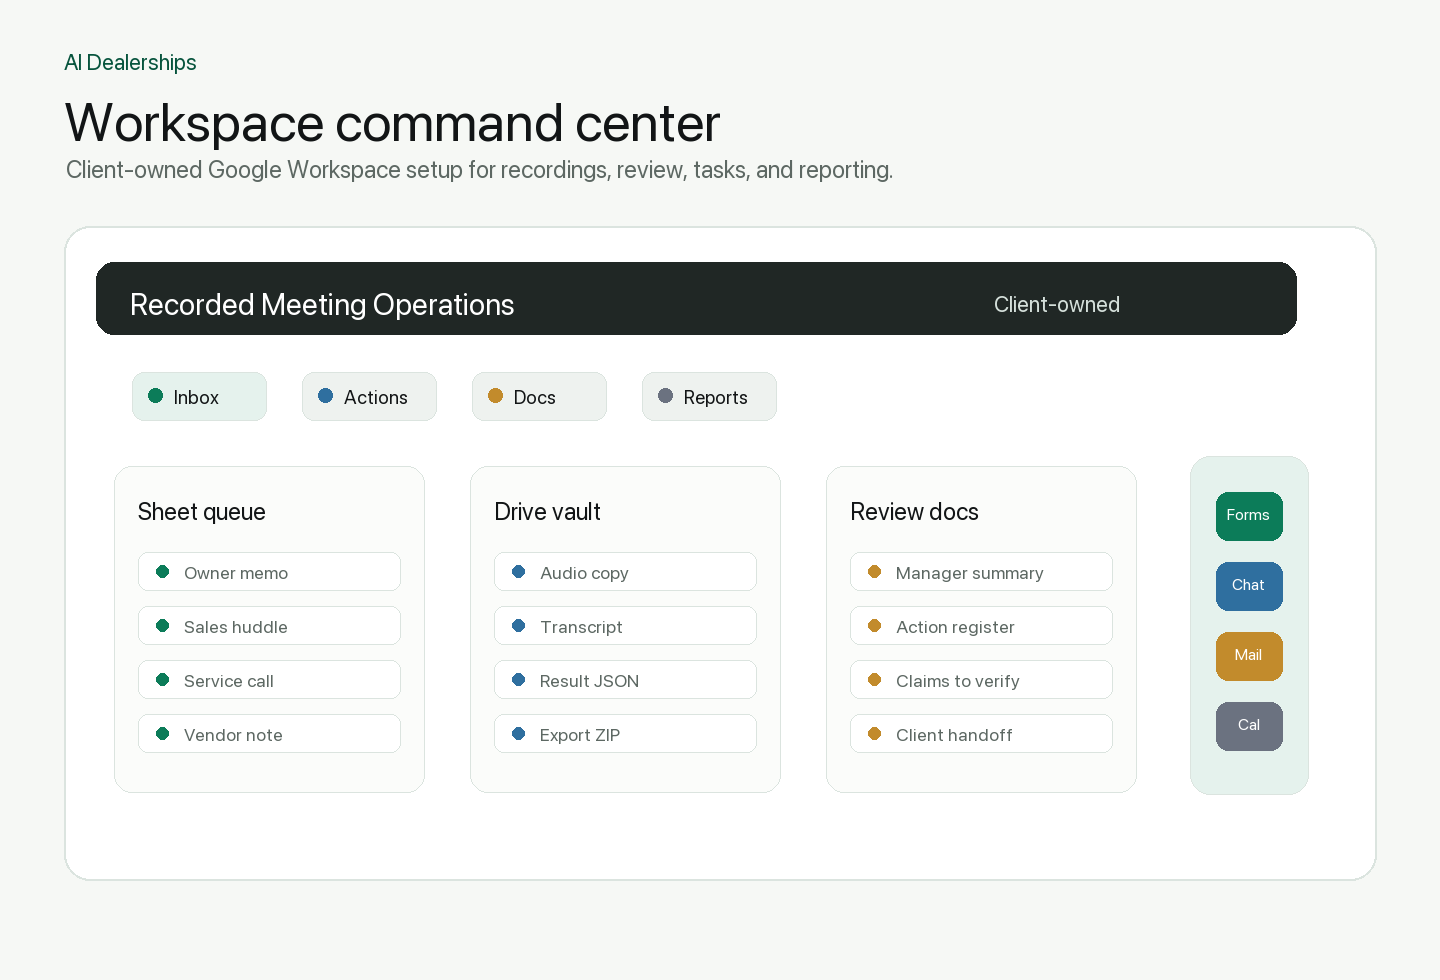Click the Recorded Meeting Operations title
Screen dimensions: 1440x980
click(x=322, y=305)
